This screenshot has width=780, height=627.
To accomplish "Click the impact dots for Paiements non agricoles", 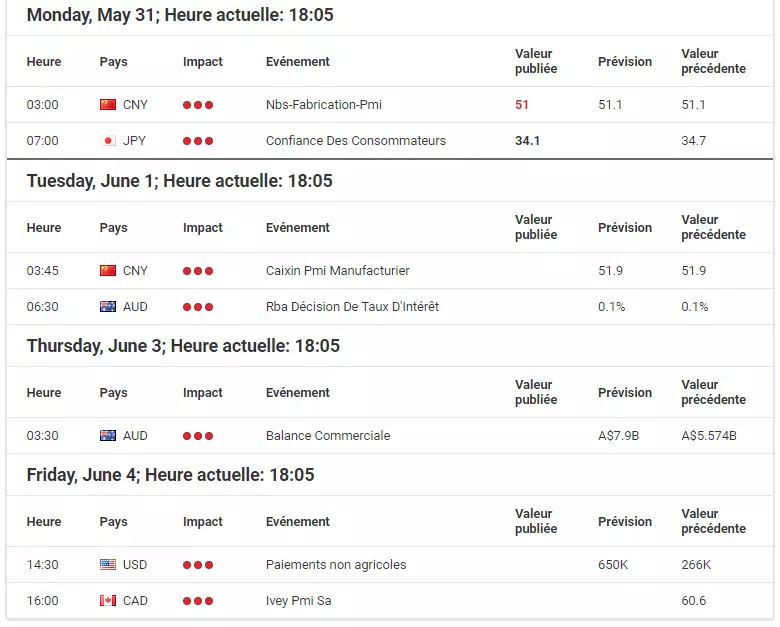I will click(198, 565).
